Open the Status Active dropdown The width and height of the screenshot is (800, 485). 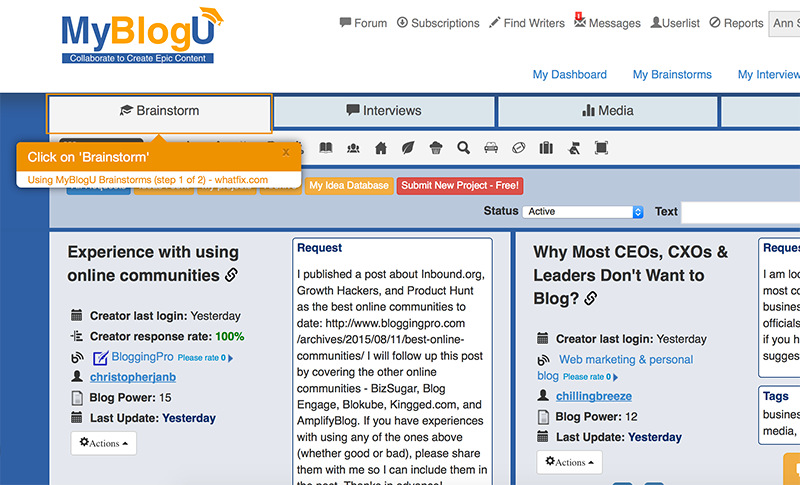click(x=583, y=212)
